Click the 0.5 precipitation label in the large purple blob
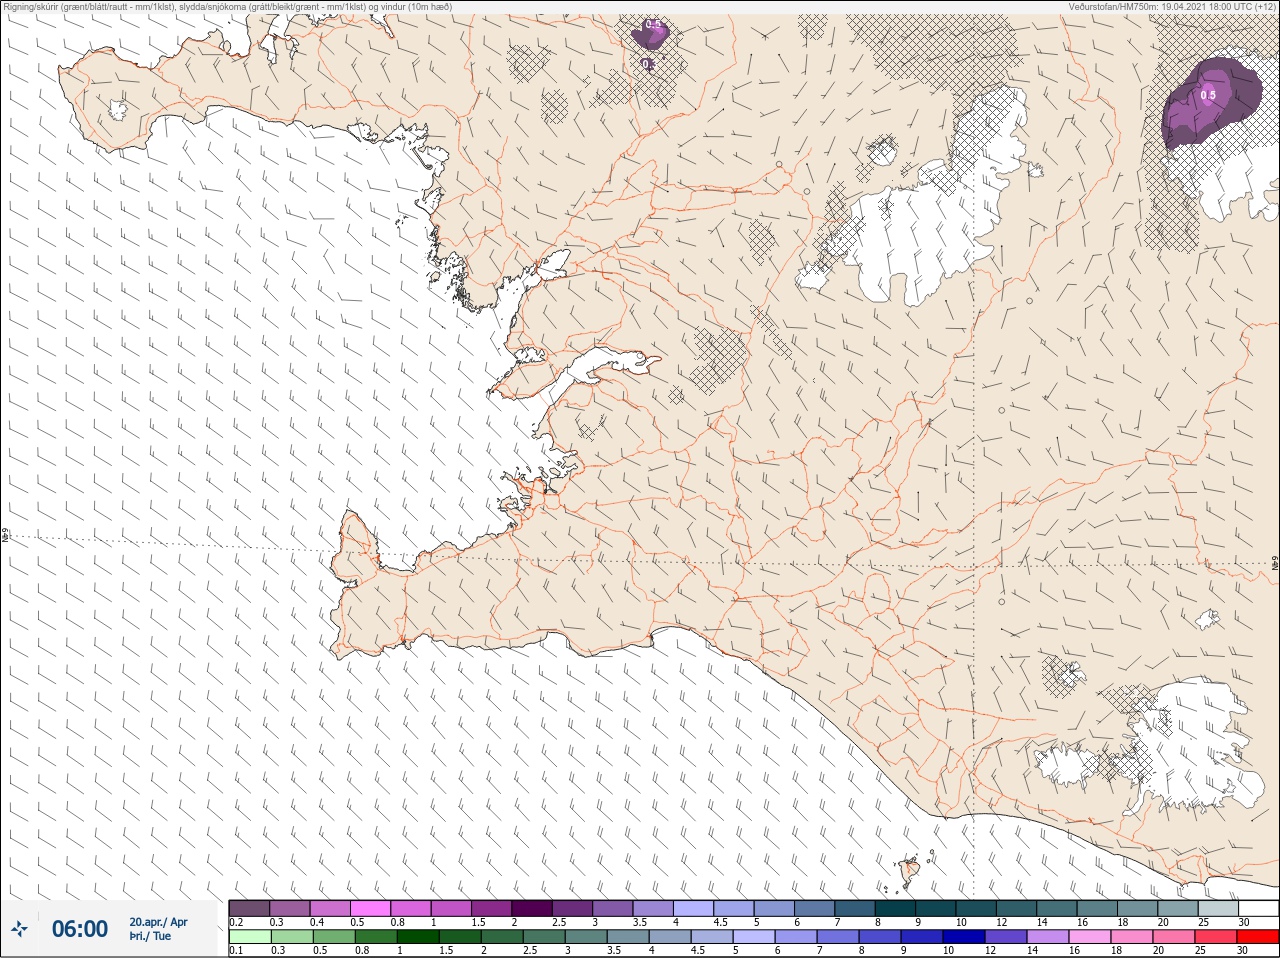 pyautogui.click(x=1208, y=96)
